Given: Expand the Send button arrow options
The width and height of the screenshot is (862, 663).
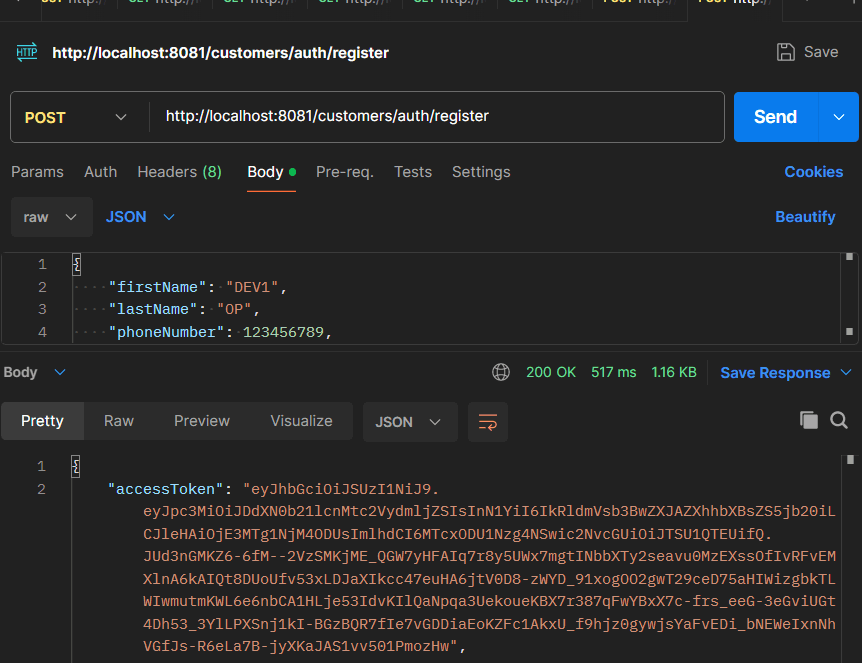Looking at the screenshot, I should coord(838,117).
